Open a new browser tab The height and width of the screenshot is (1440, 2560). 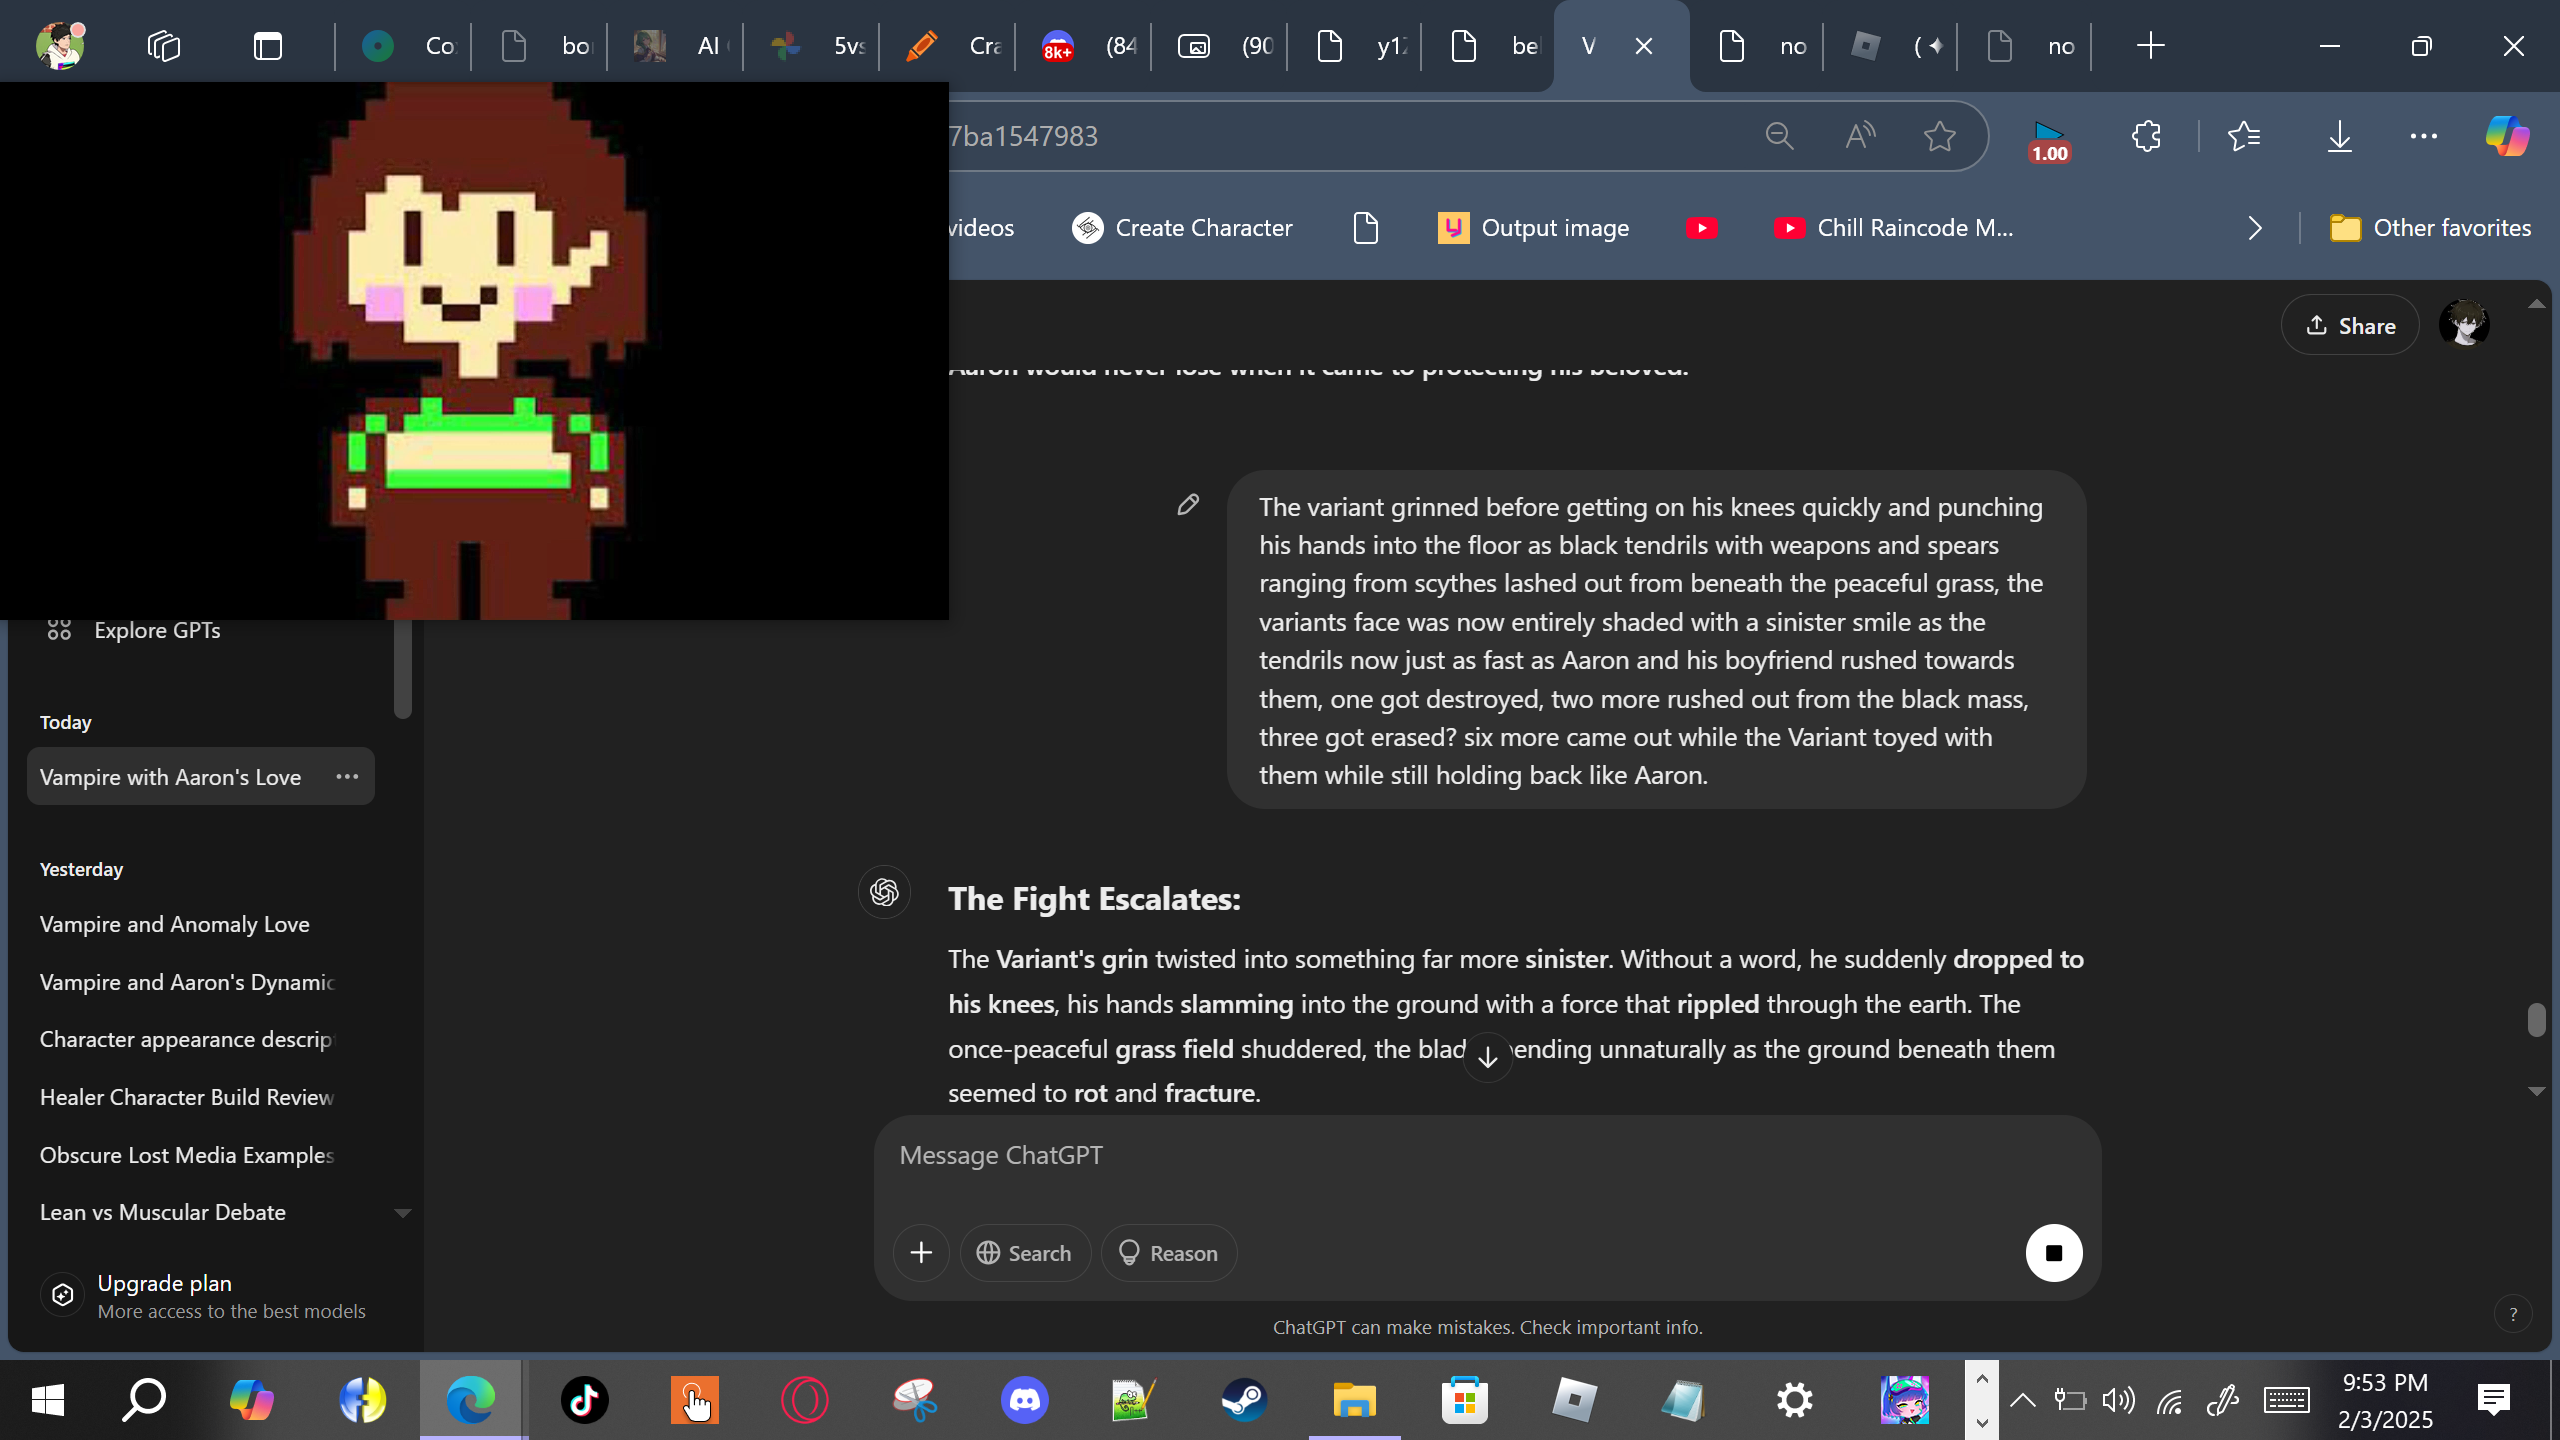[x=2150, y=46]
